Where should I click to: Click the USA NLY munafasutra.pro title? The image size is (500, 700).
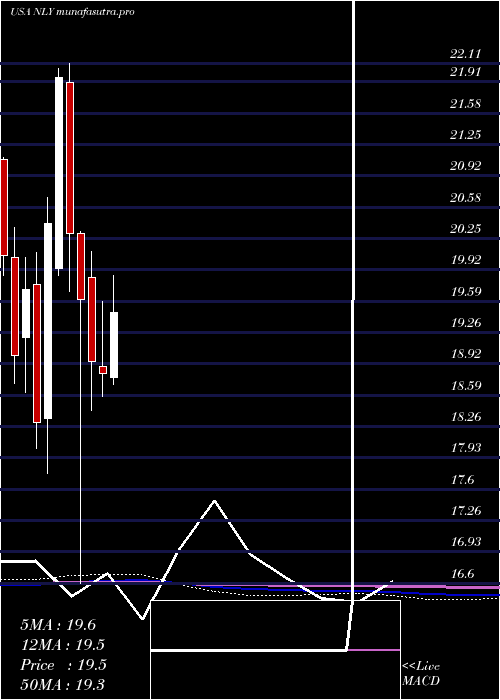(x=72, y=12)
